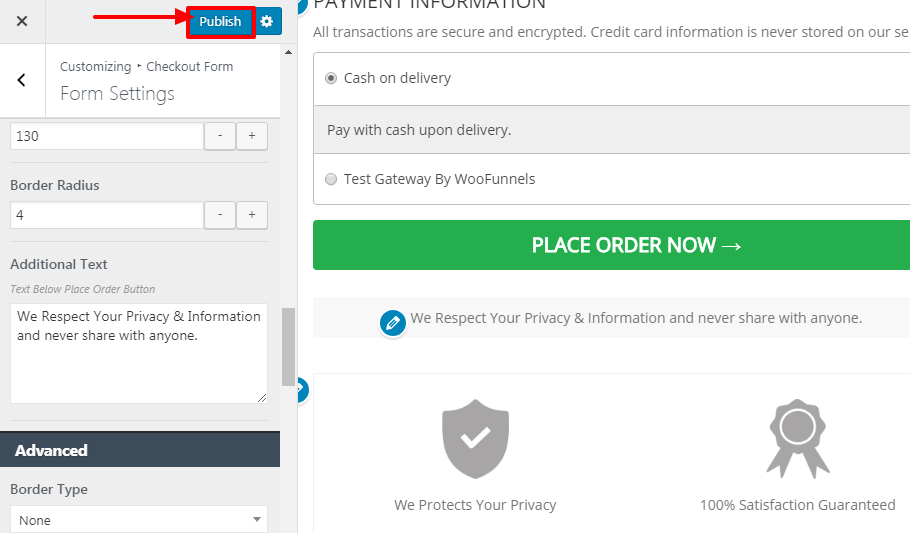The image size is (910, 533).
Task: Click the satisfaction guarantee ribbon icon
Action: tap(798, 439)
